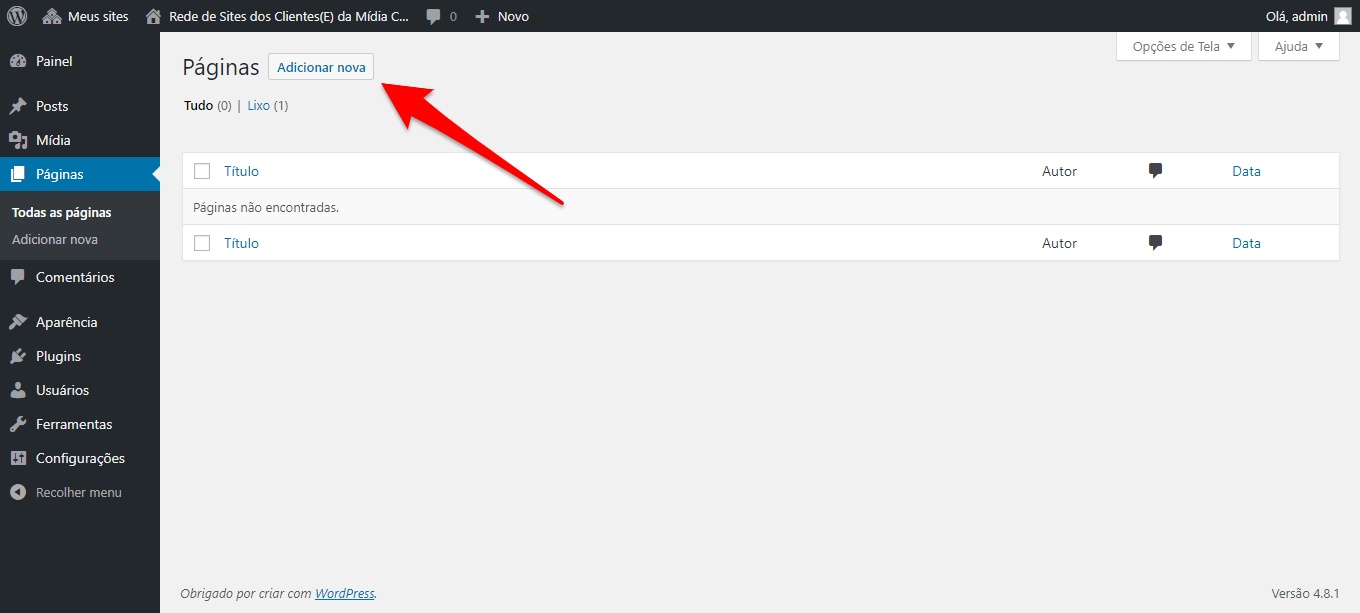Select Adicionar nova submenu in sidebar
The image size is (1360, 613).
coord(55,239)
